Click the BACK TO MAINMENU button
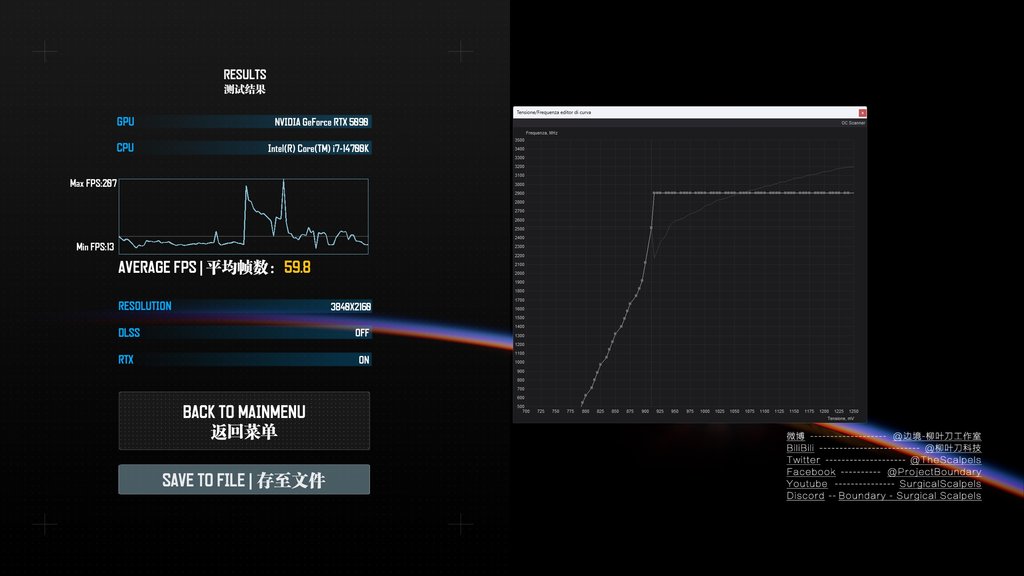Screen dimensions: 1024x576 click(x=244, y=421)
